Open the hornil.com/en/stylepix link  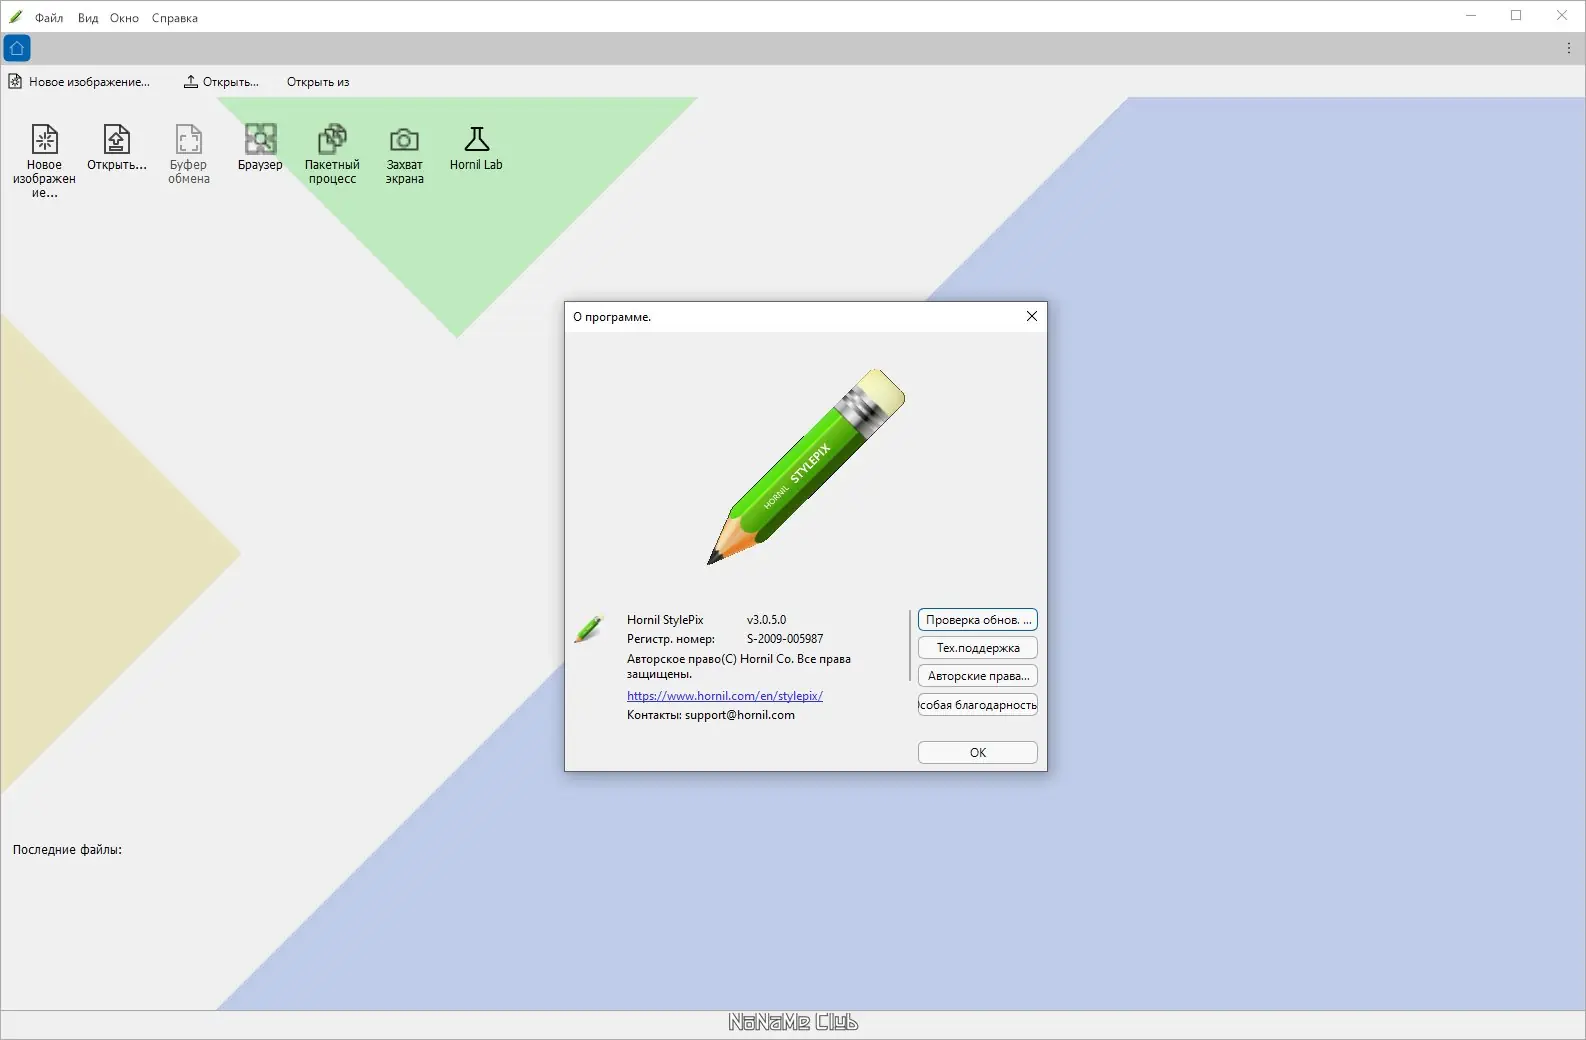pyautogui.click(x=725, y=696)
